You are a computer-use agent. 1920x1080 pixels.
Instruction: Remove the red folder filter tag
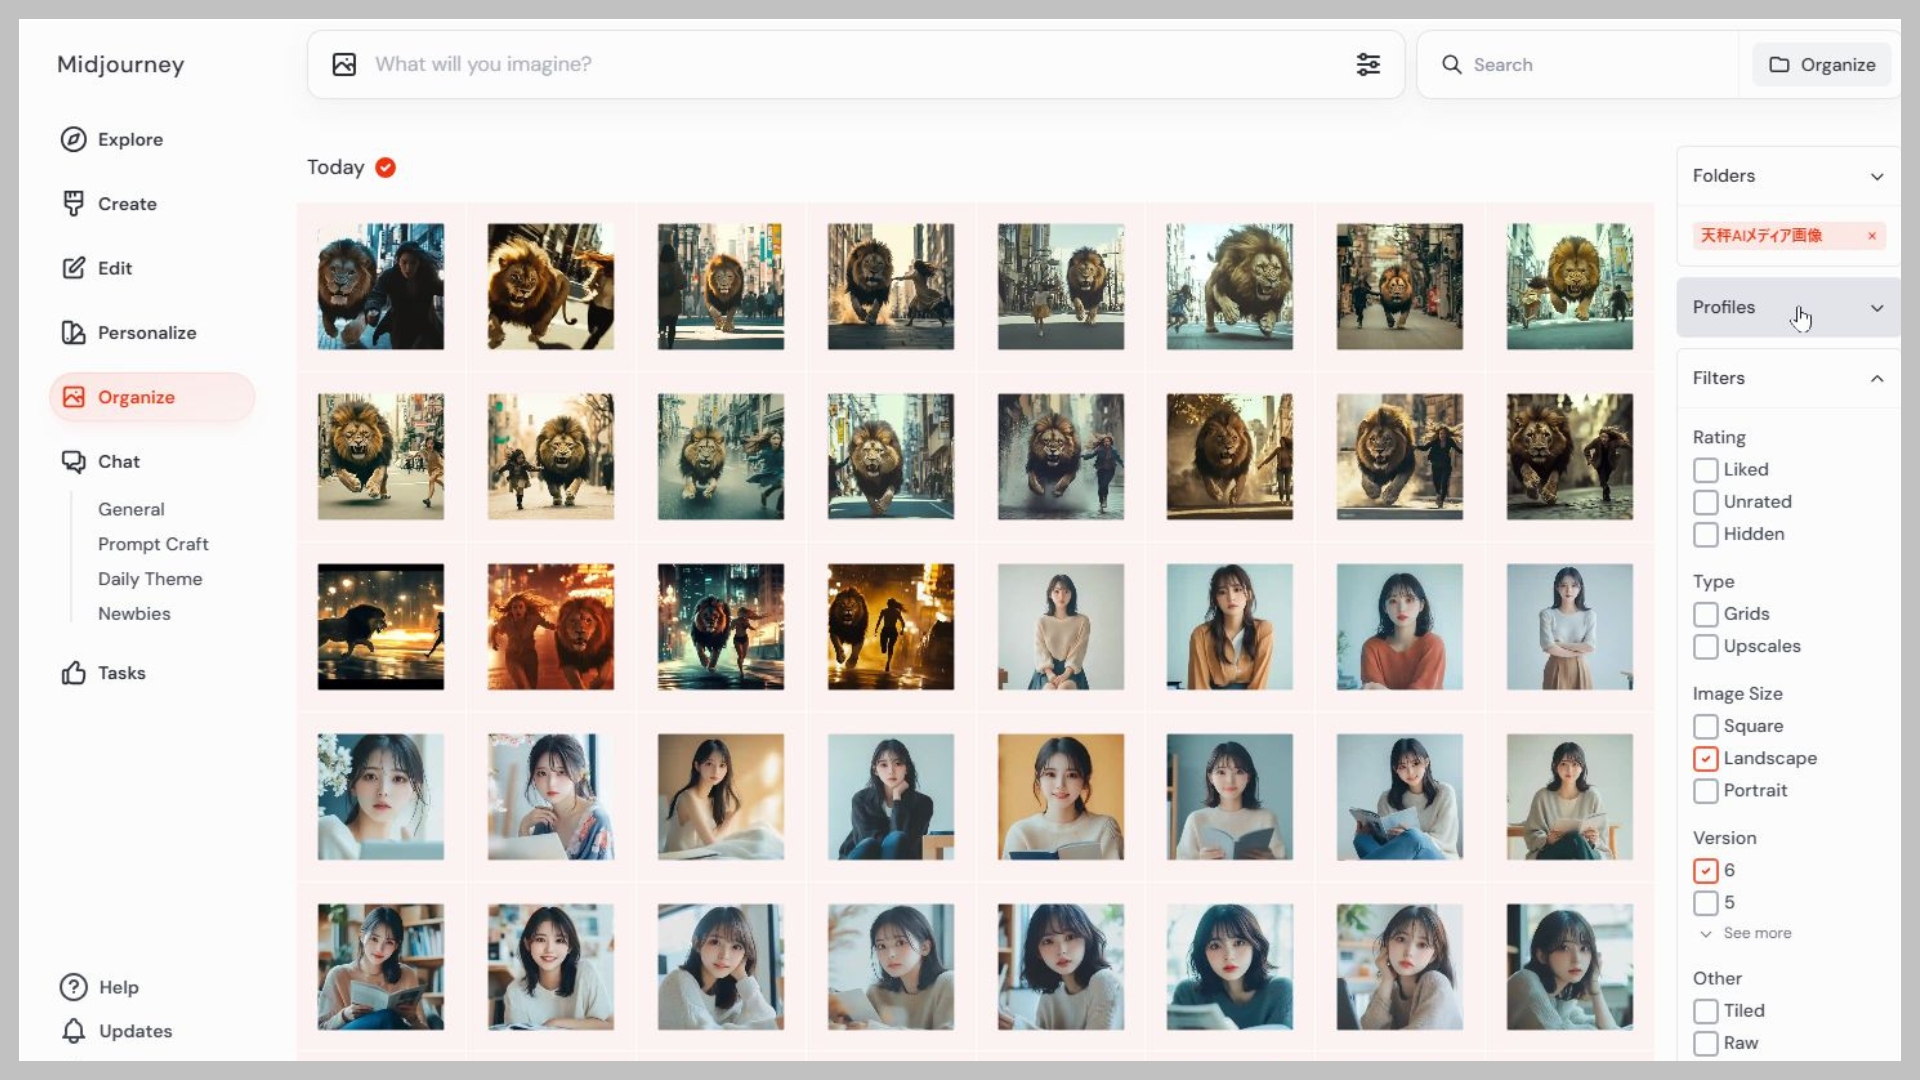click(x=1871, y=236)
